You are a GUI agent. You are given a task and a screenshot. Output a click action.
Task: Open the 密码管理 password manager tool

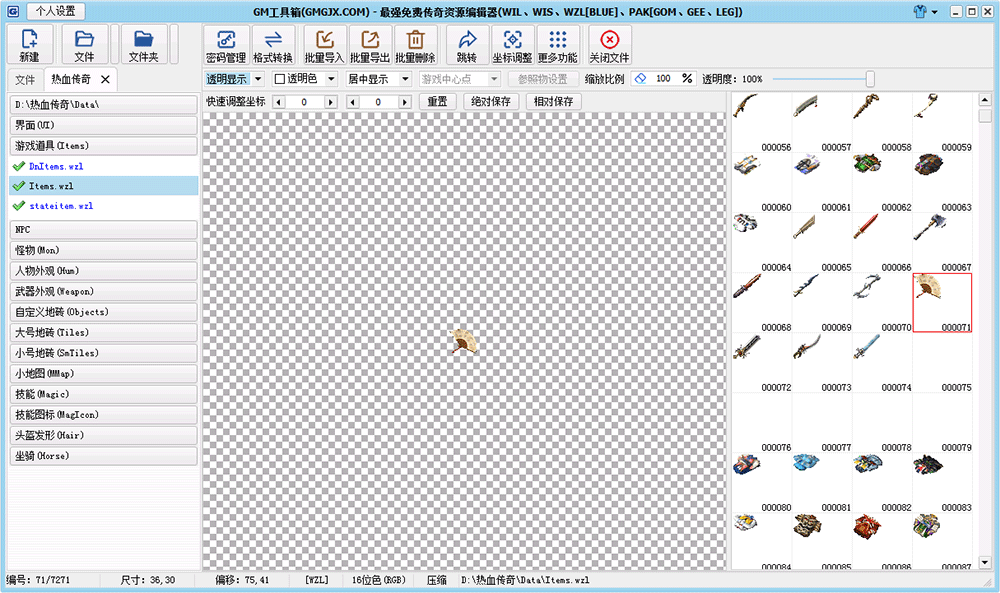click(225, 45)
